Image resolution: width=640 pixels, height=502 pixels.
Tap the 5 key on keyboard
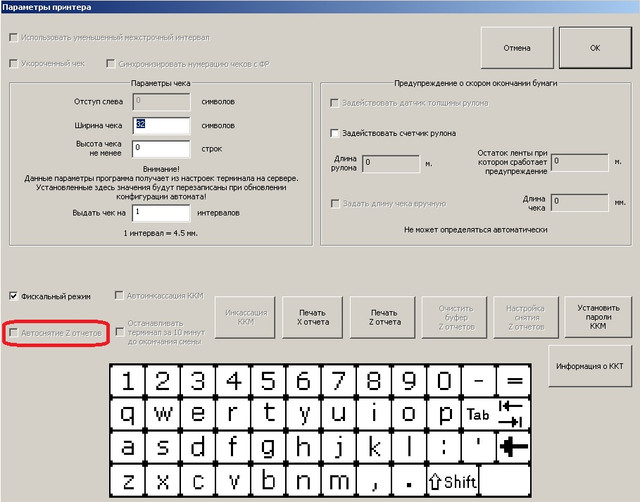point(268,381)
